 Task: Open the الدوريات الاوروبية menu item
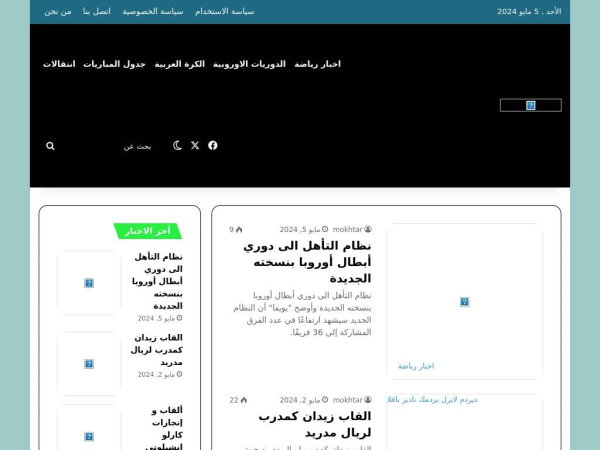(249, 64)
